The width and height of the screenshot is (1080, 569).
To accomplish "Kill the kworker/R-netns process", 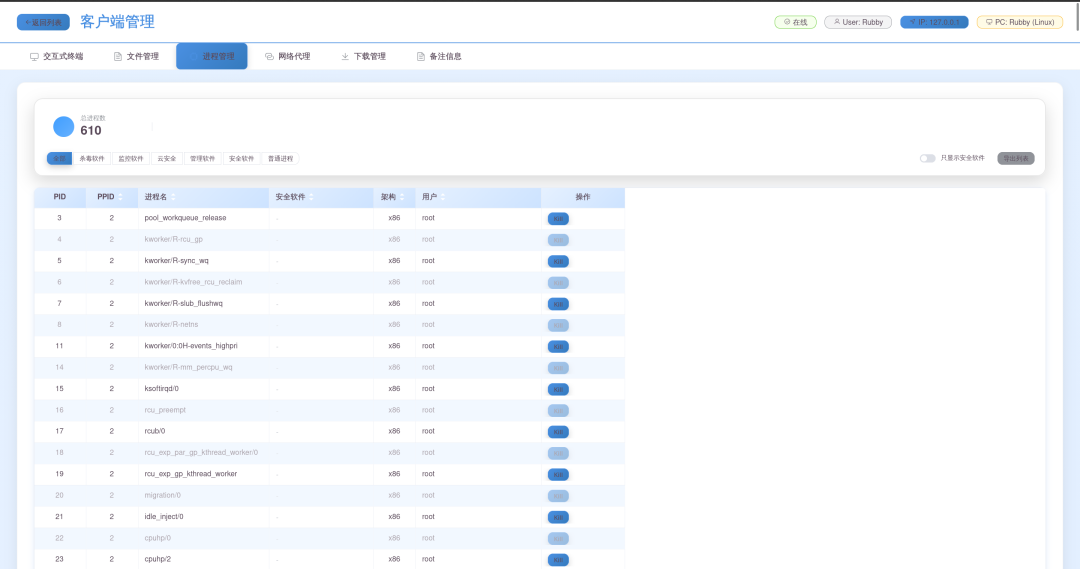I will click(x=558, y=326).
